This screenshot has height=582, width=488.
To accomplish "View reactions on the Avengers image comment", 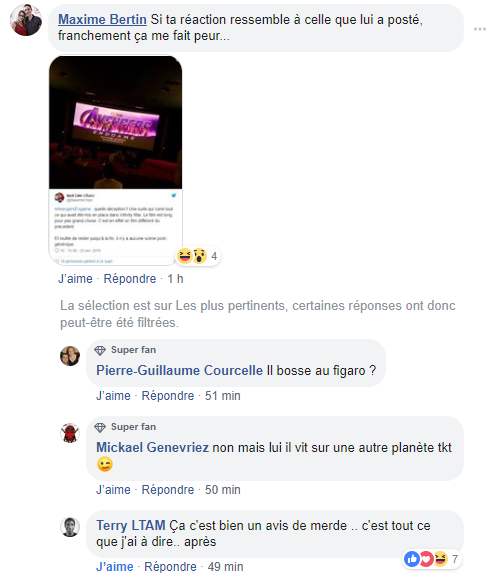I will [x=197, y=256].
